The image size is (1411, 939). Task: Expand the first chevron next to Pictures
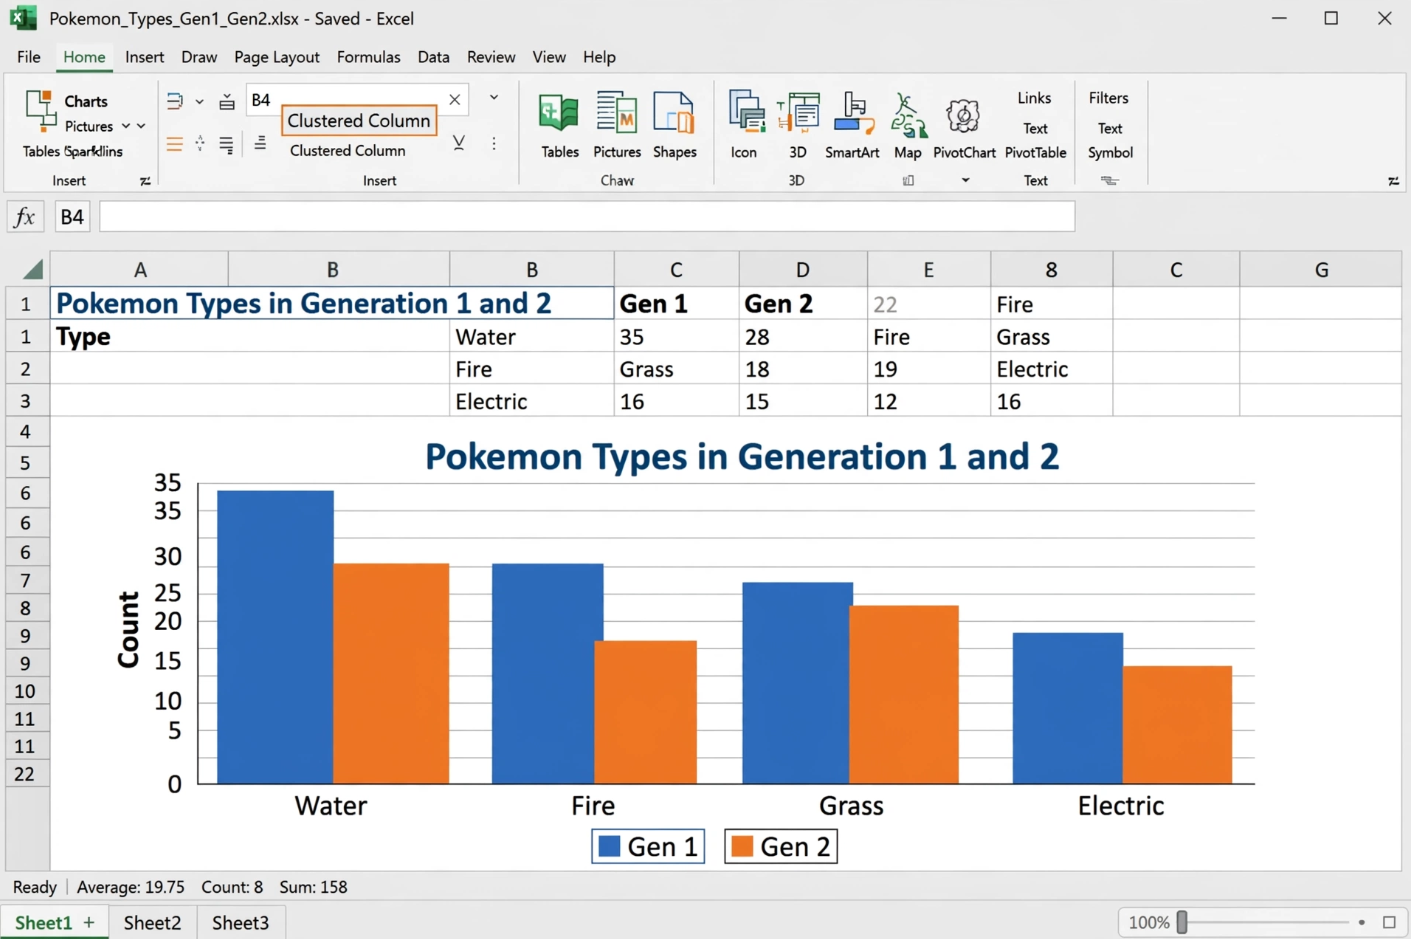pos(126,126)
